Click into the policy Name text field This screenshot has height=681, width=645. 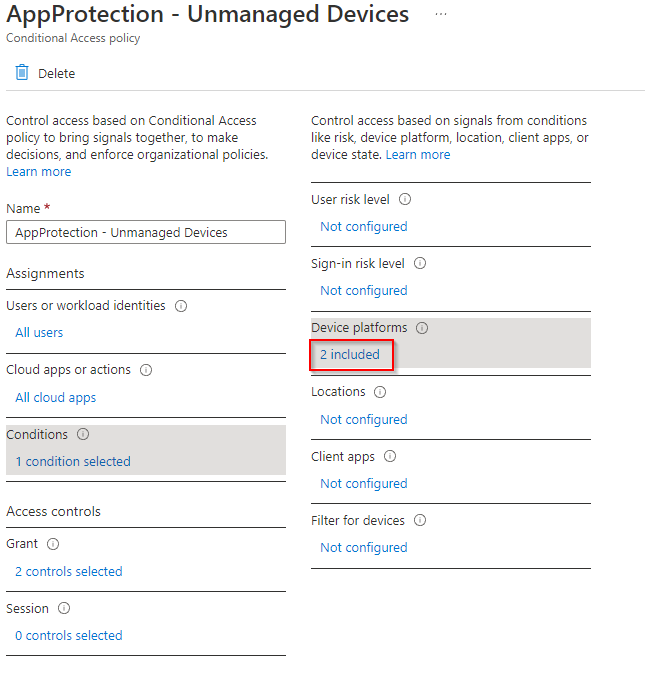point(145,232)
